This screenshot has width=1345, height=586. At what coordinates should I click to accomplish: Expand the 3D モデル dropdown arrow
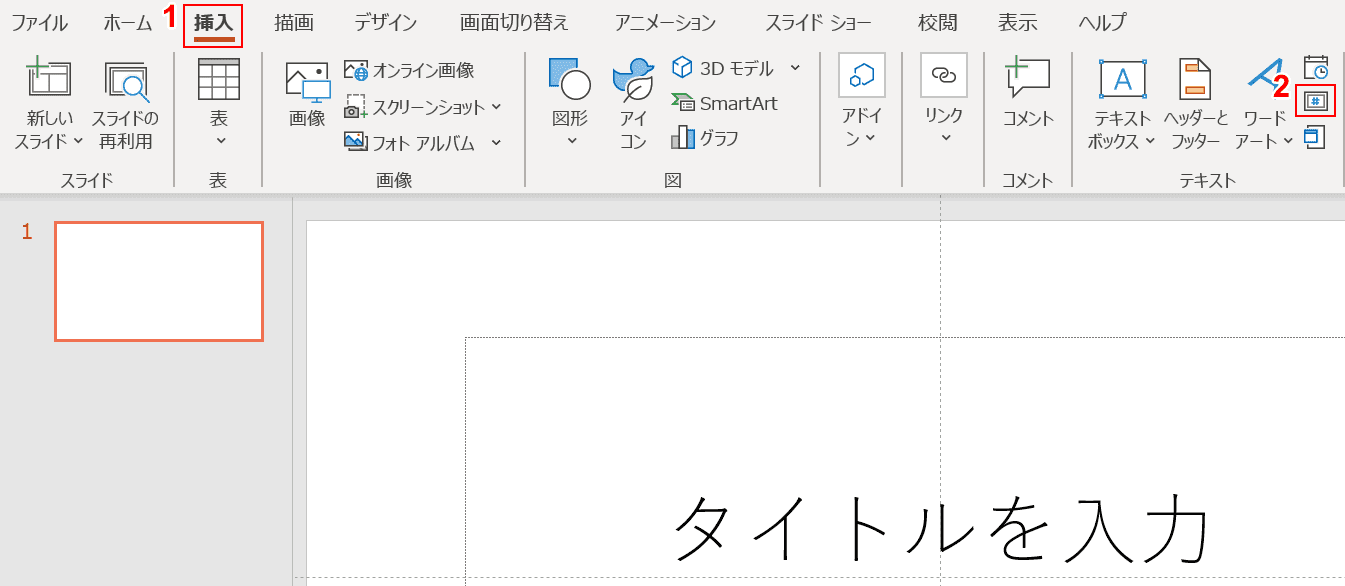pyautogui.click(x=795, y=68)
